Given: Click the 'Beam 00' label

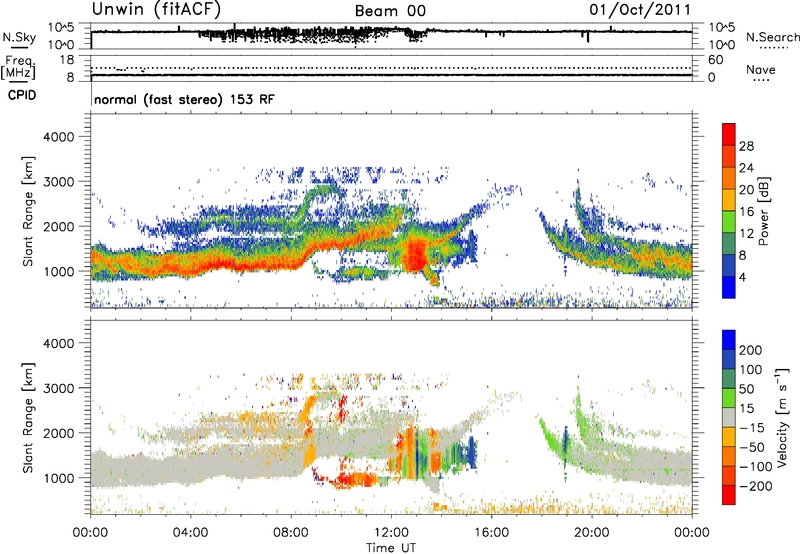Looking at the screenshot, I should [390, 11].
